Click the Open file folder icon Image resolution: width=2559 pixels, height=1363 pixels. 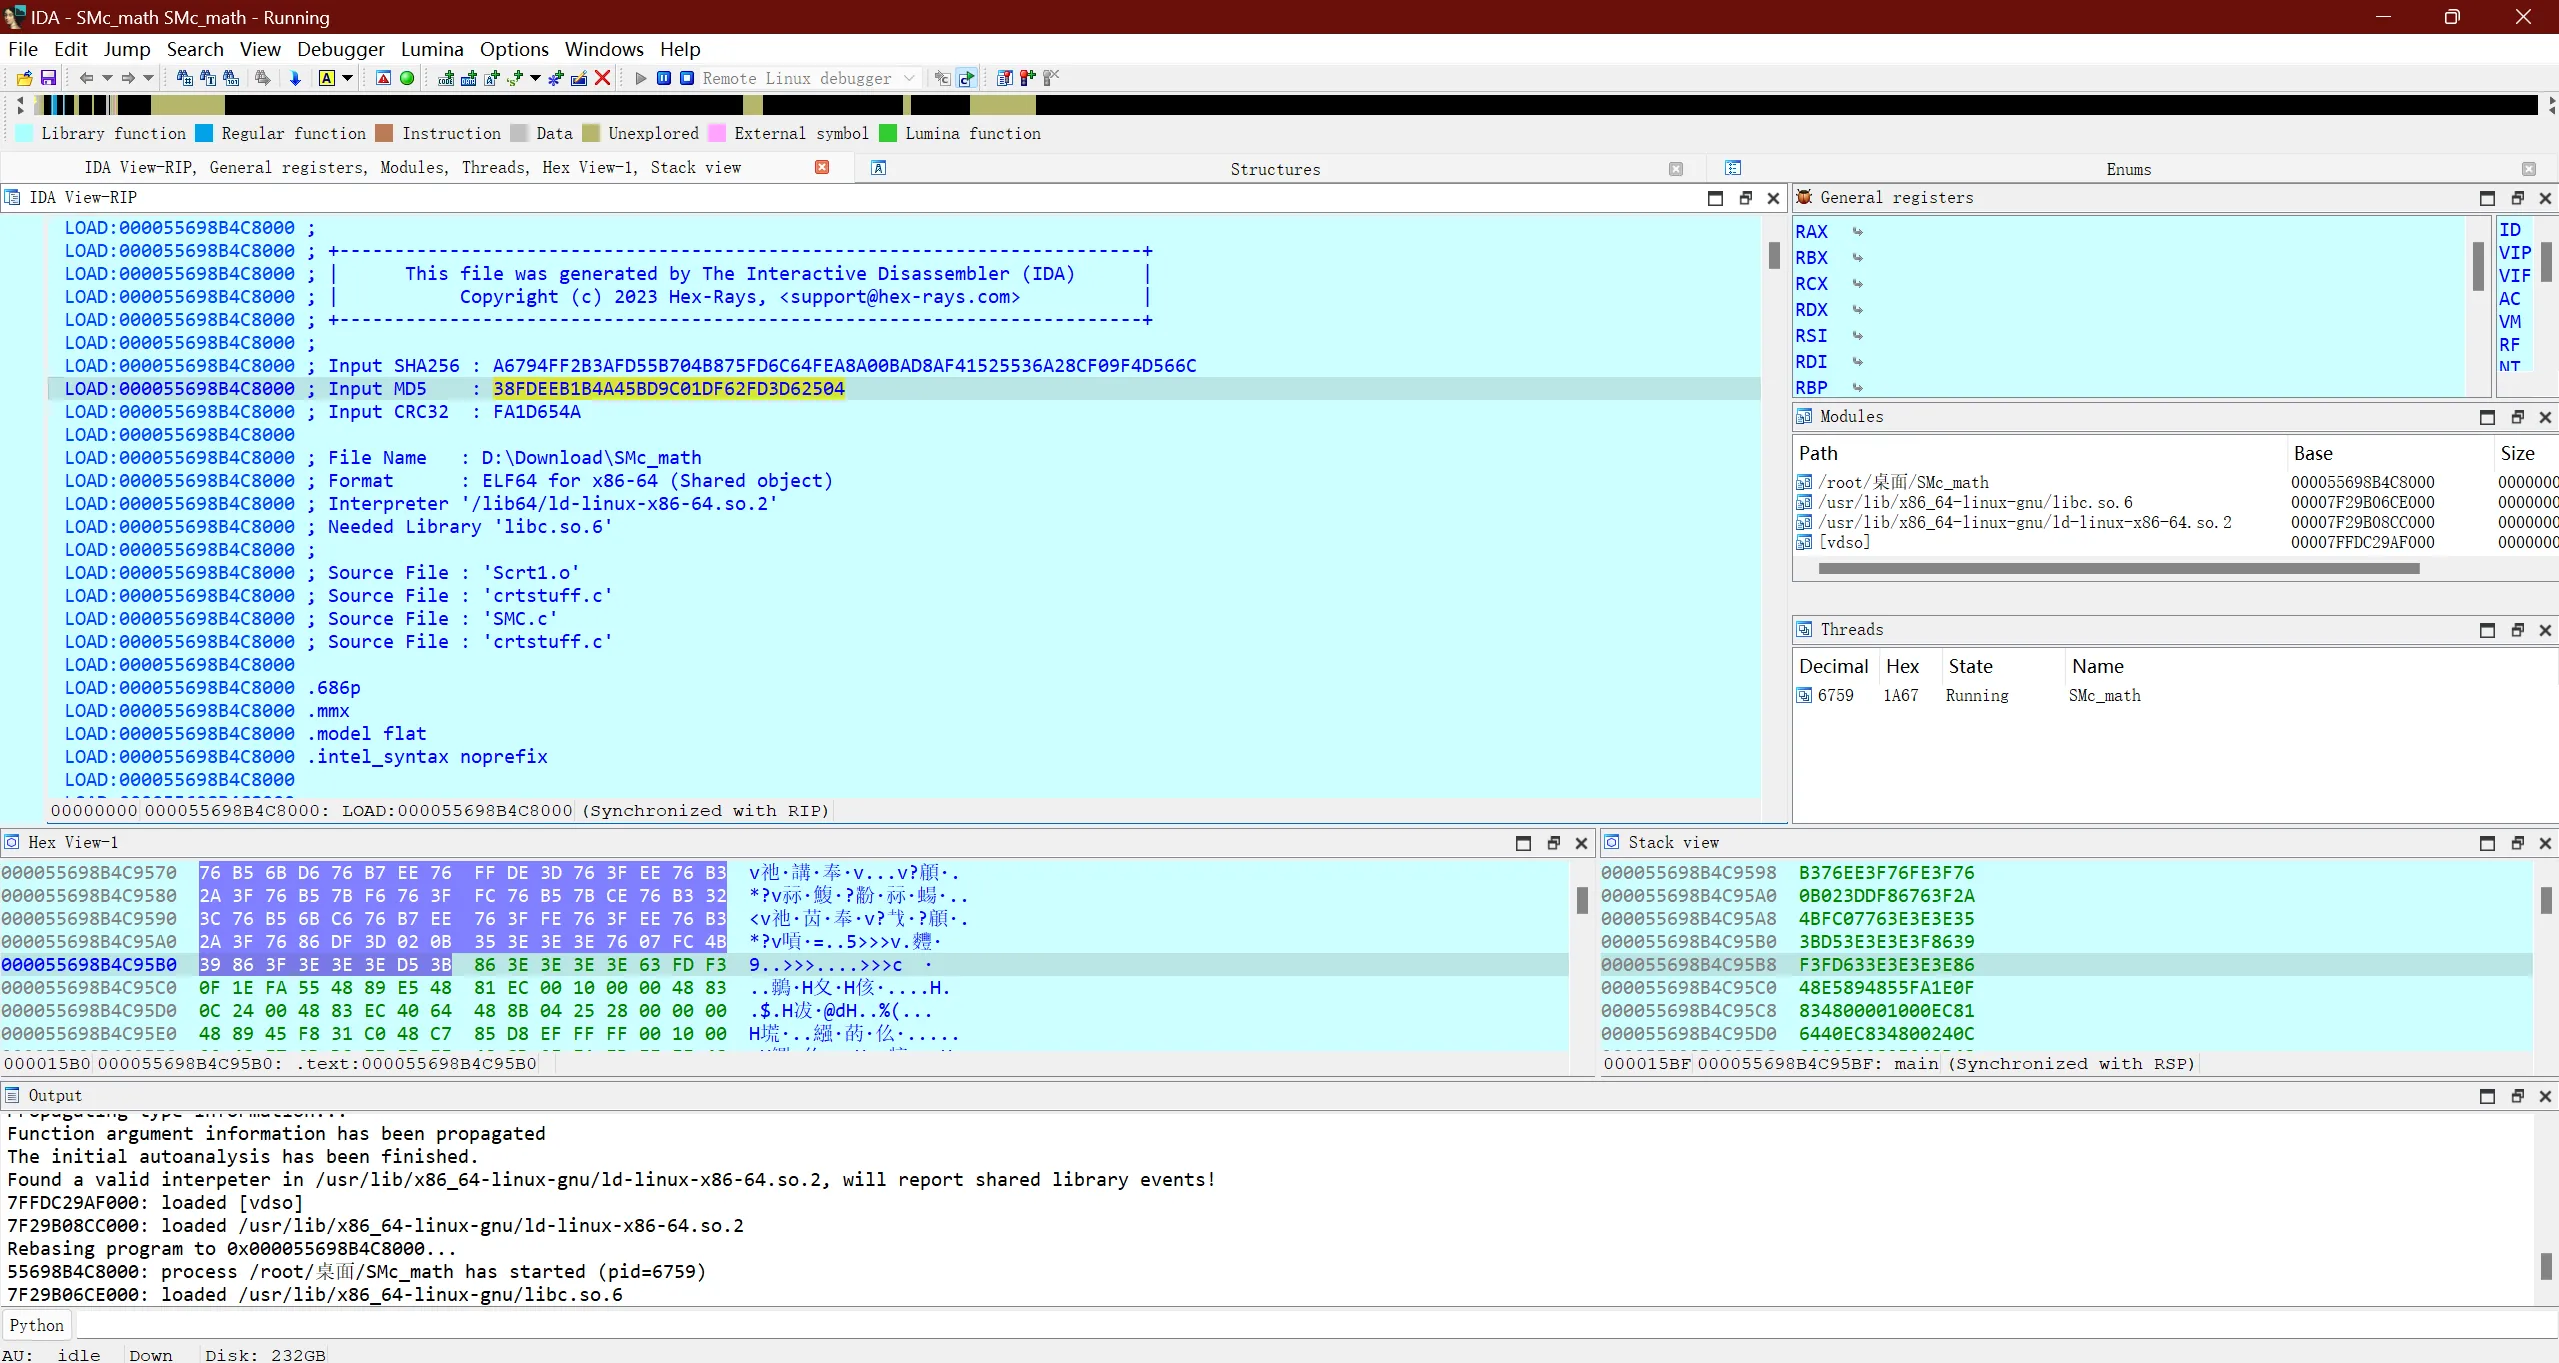coord(24,78)
